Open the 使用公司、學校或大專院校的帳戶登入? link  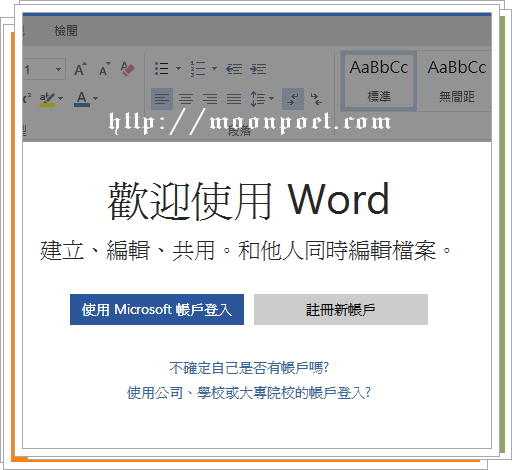[249, 393]
